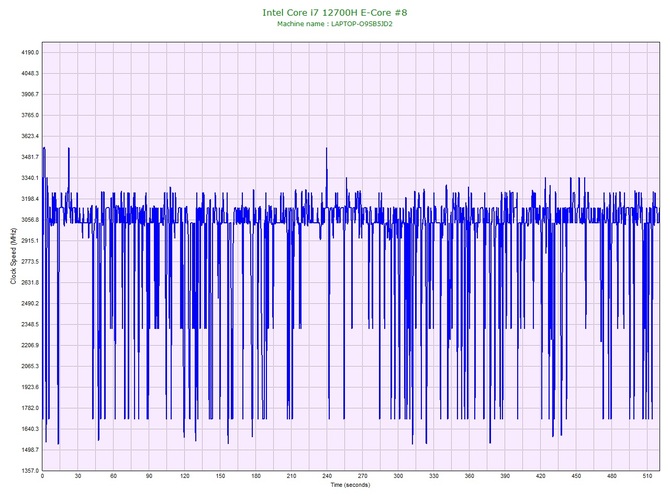Click the 240 tick on time axis
The height and width of the screenshot is (502, 670).
[327, 476]
